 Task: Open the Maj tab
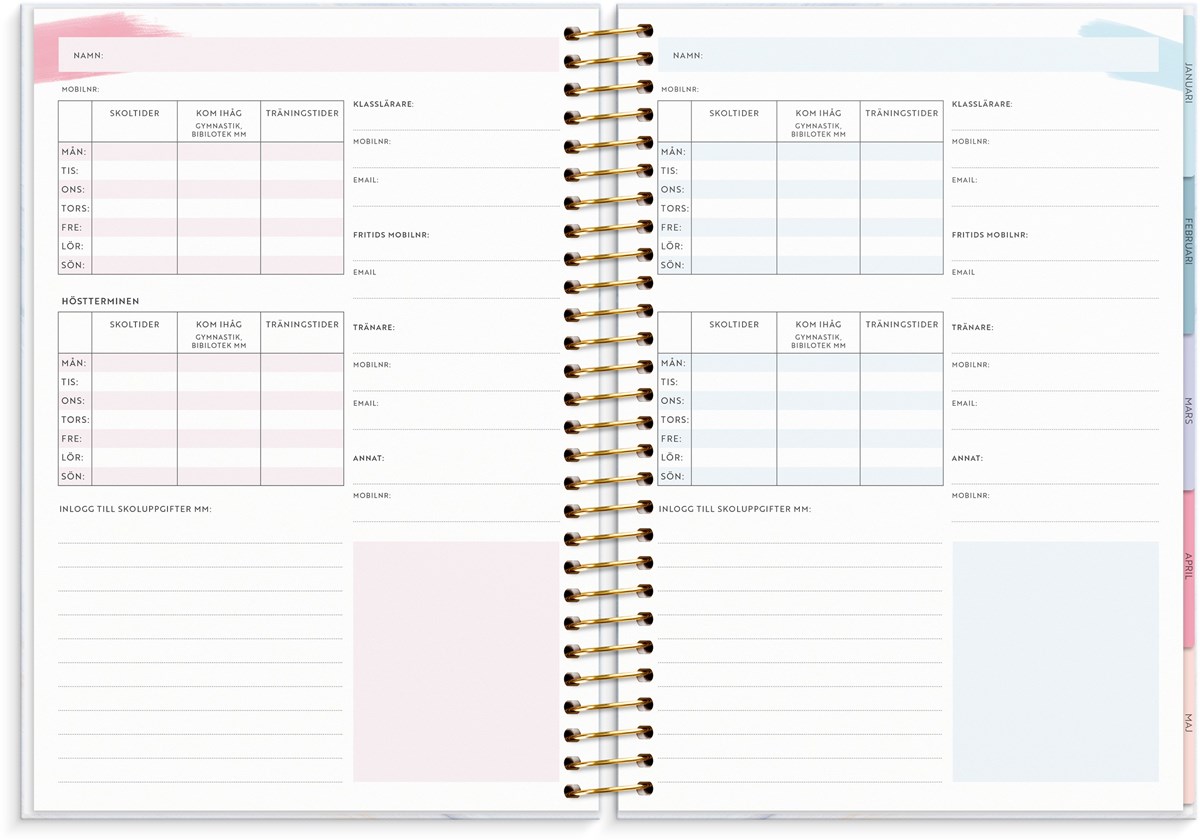tap(1188, 722)
